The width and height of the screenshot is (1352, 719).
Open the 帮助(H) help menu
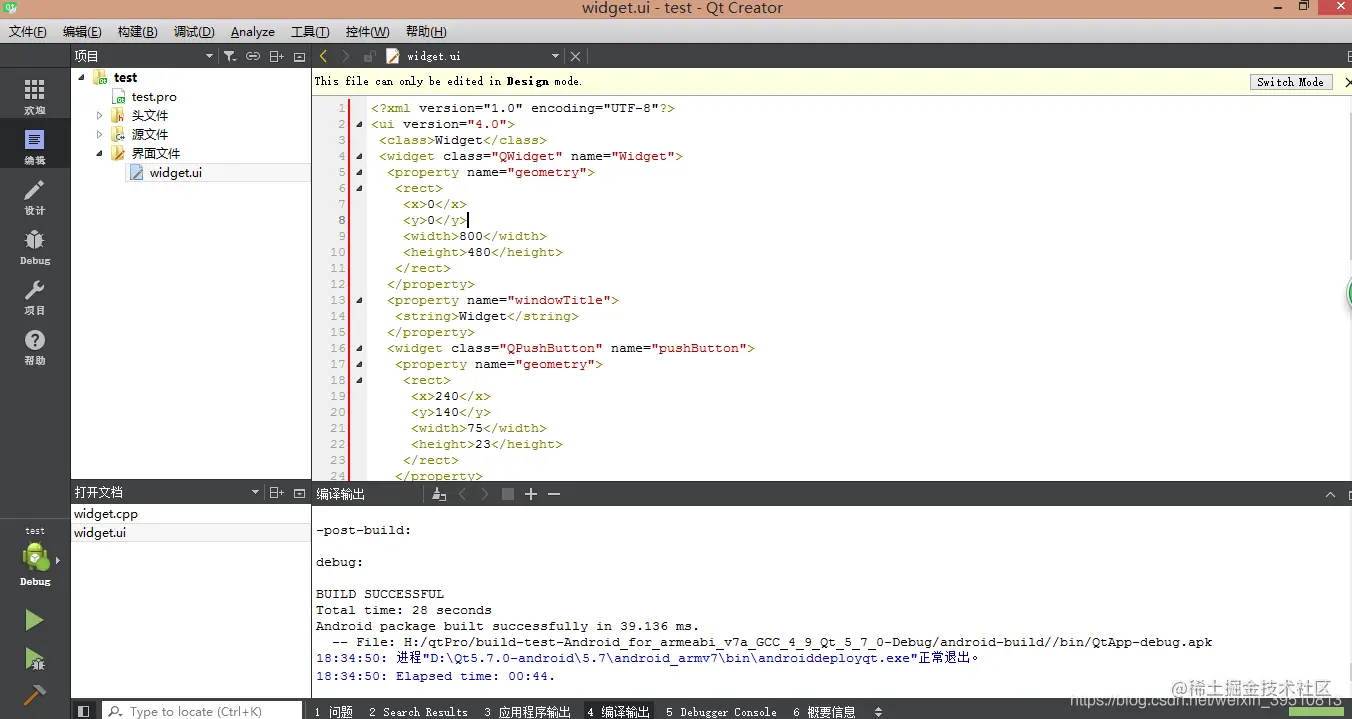(426, 32)
